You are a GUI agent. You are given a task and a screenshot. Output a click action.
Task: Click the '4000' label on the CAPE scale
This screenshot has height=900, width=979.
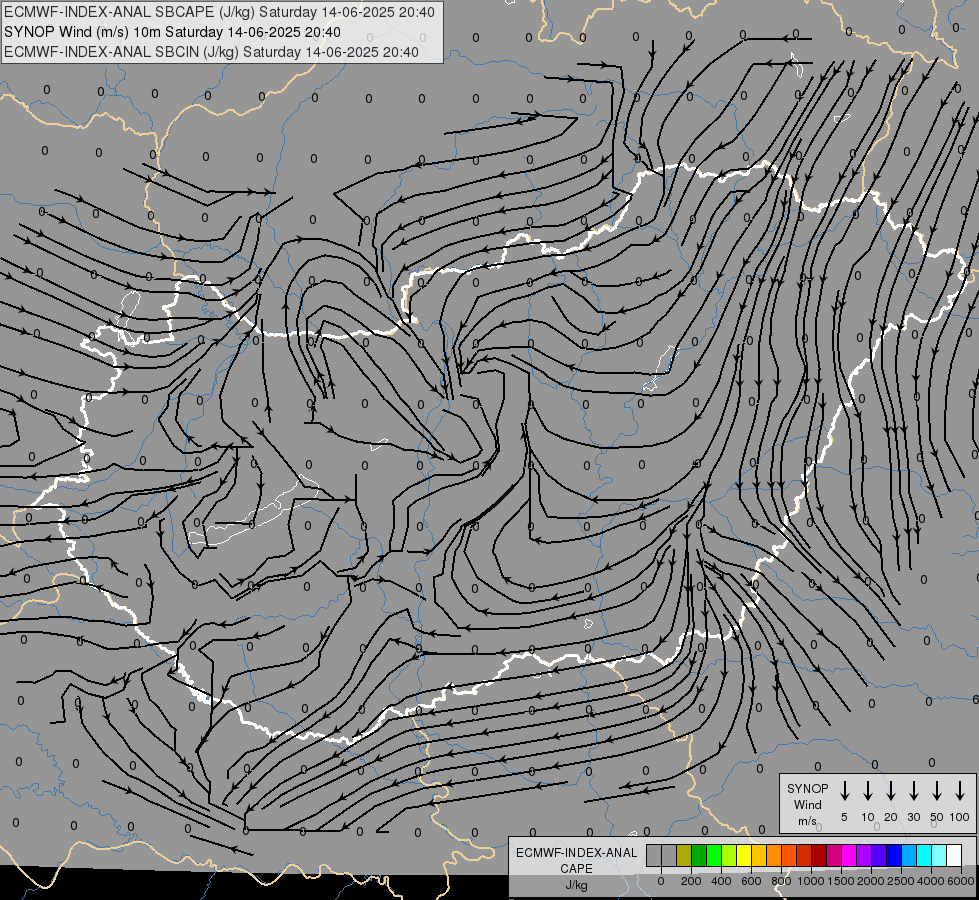(931, 881)
